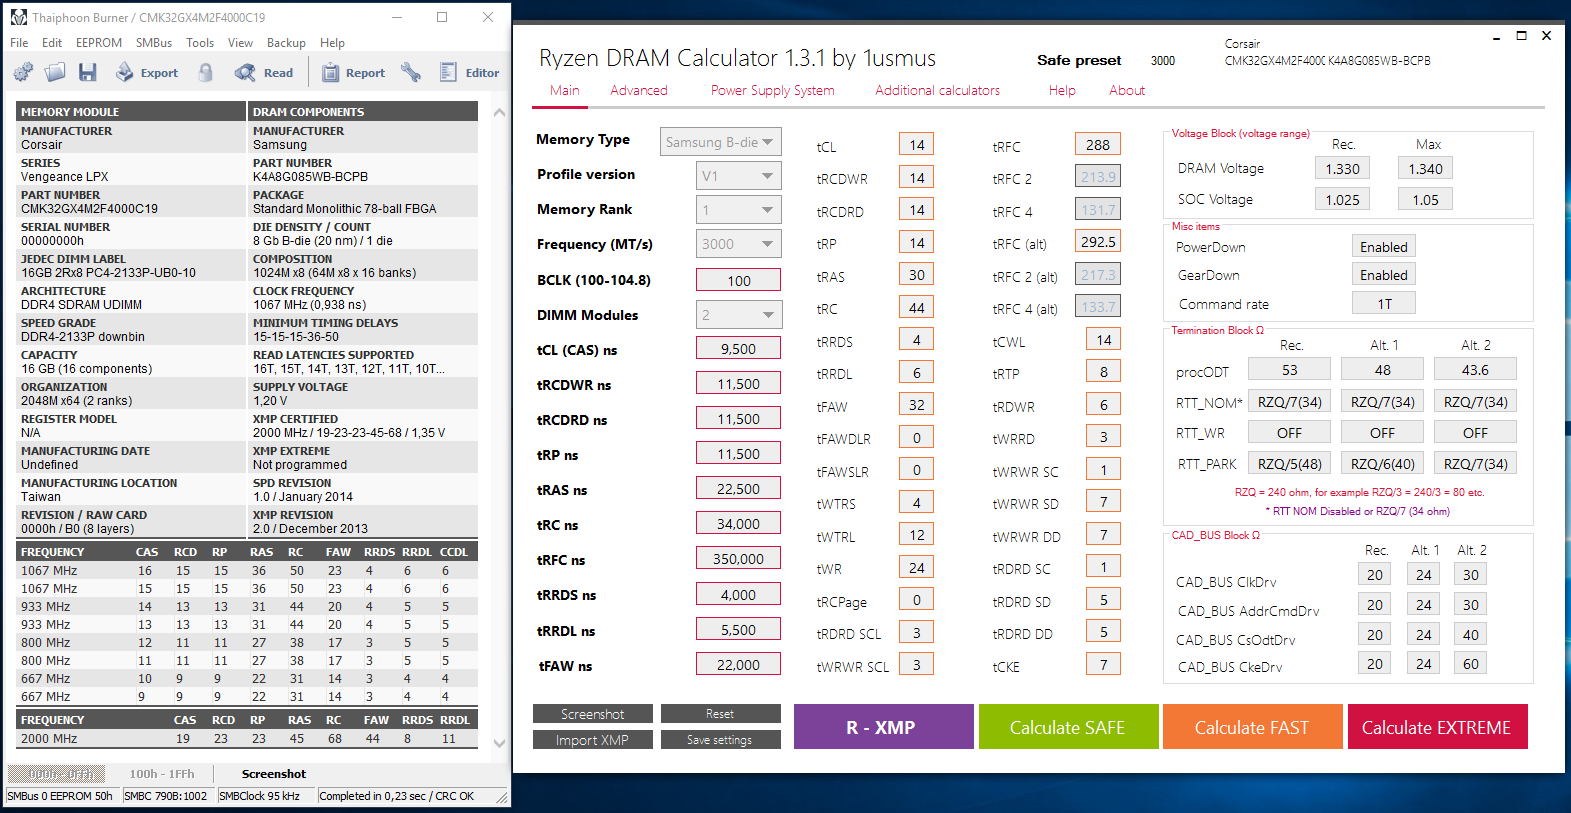Click the padlock icon in Thaiphoon toolbar
Viewport: 1571px width, 813px height.
(206, 72)
